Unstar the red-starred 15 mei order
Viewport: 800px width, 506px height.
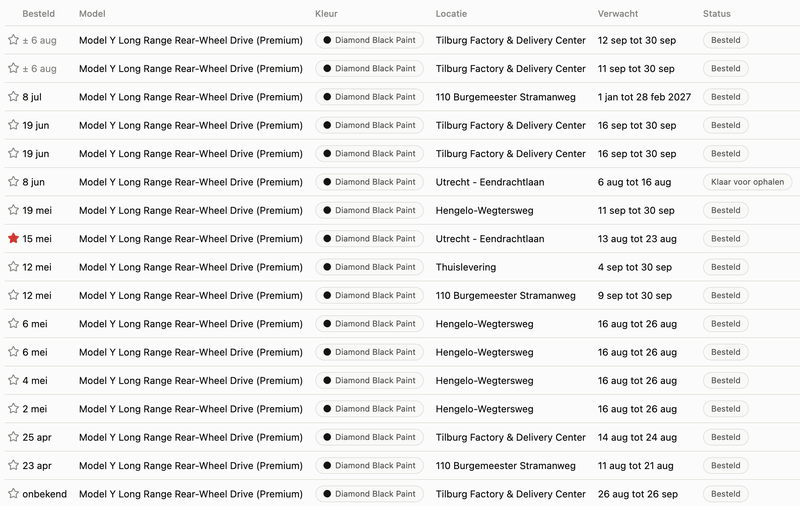coord(13,238)
